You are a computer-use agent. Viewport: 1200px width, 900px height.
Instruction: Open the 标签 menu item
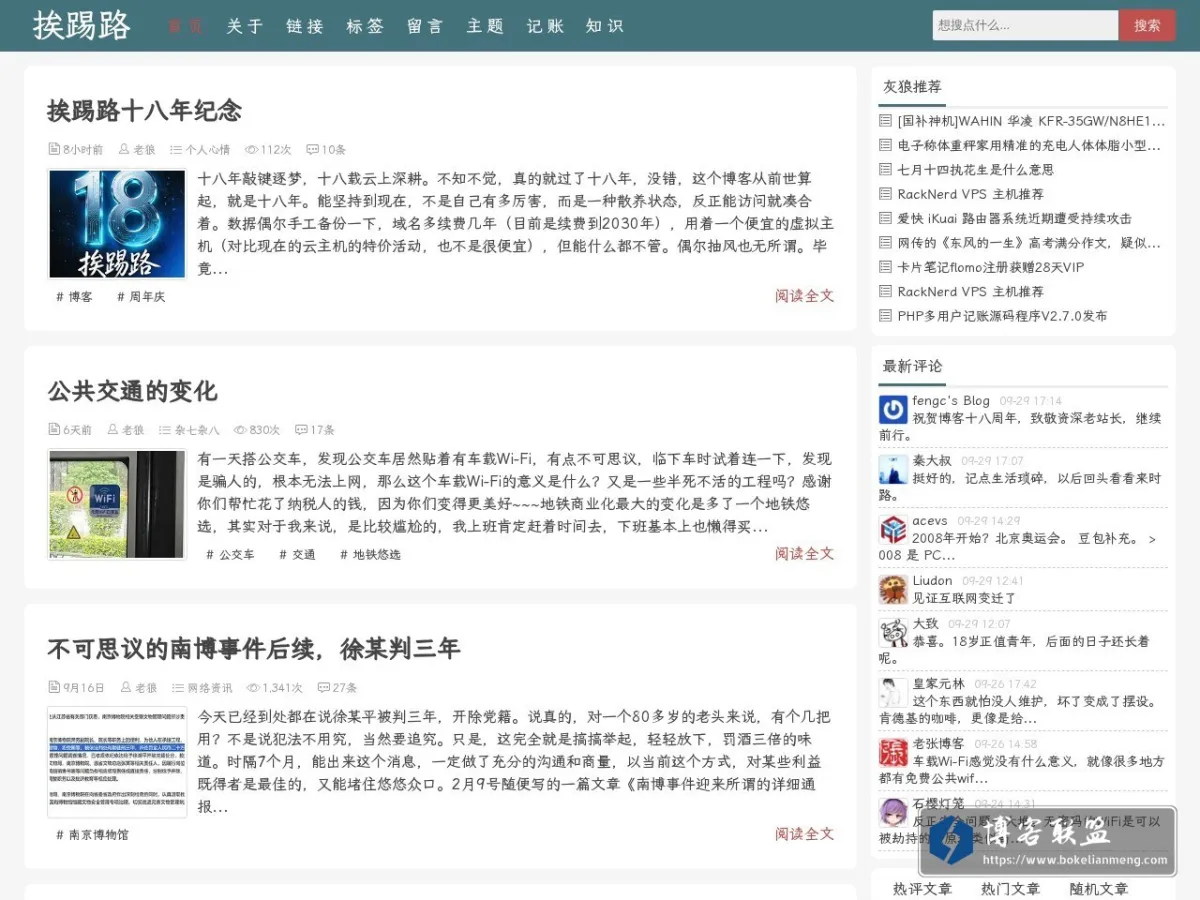364,26
